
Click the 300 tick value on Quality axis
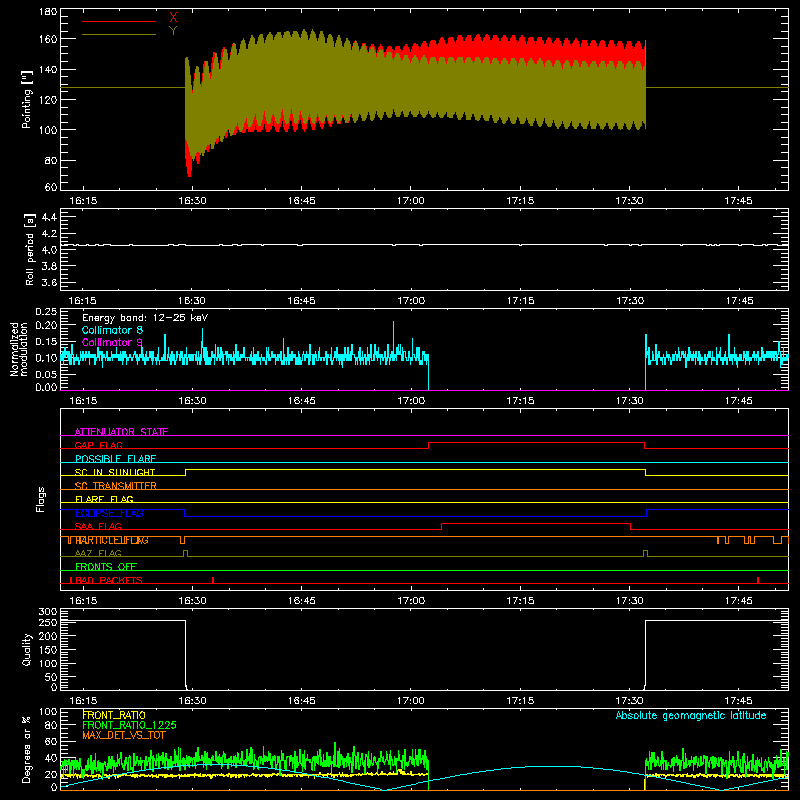48,612
